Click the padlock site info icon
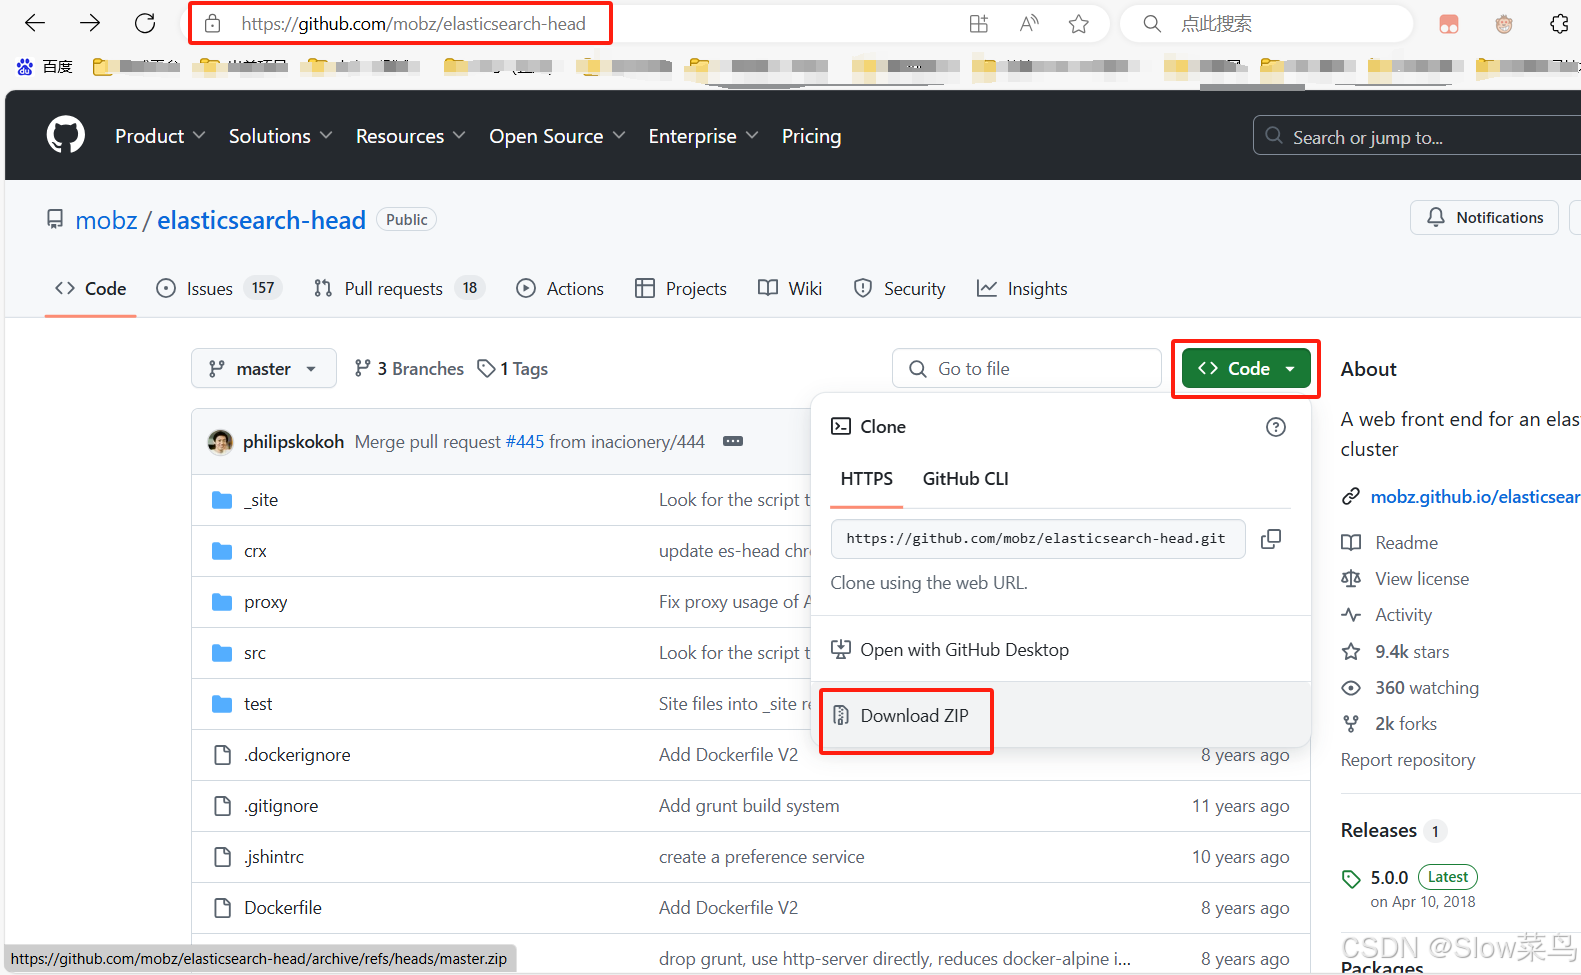1581x975 pixels. 213,24
